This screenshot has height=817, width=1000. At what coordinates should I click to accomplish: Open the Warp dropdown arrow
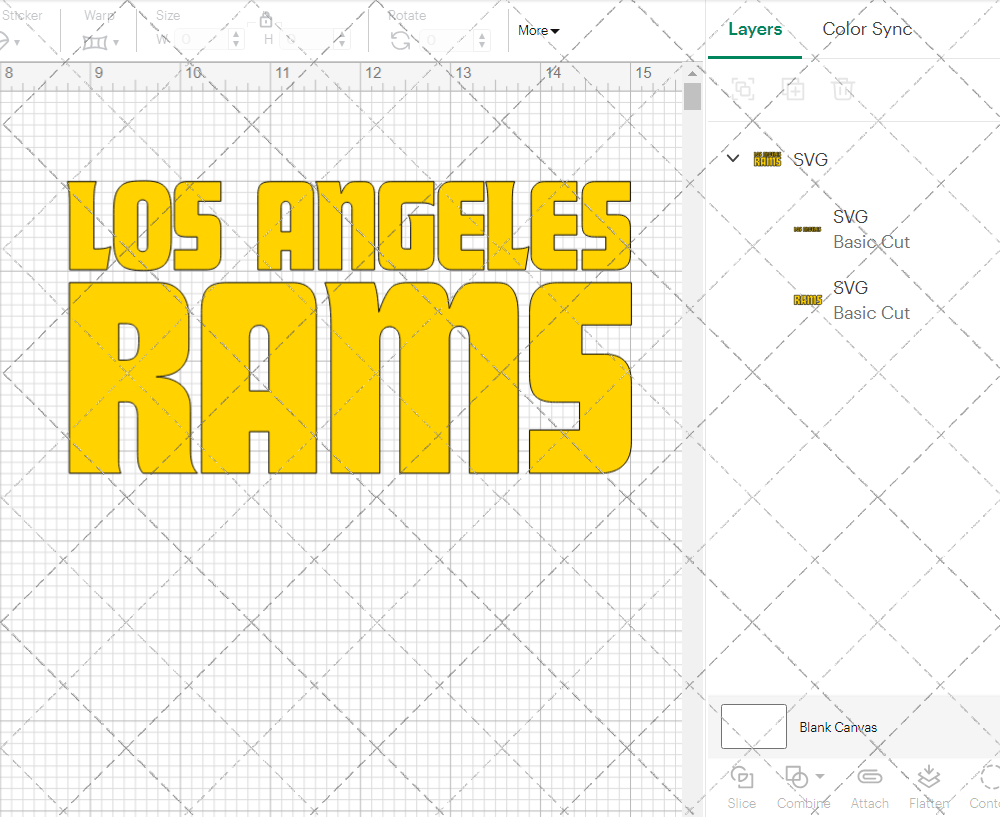point(116,43)
